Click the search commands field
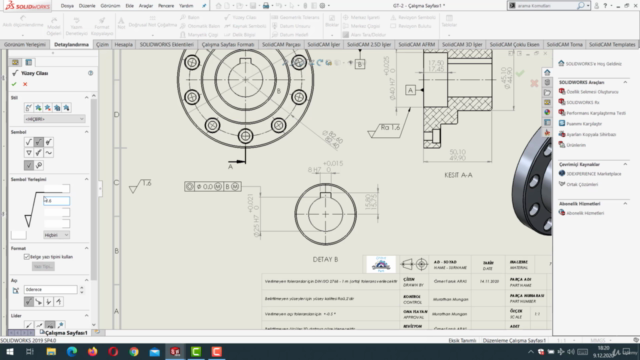The width and height of the screenshot is (640, 360). click(x=545, y=6)
